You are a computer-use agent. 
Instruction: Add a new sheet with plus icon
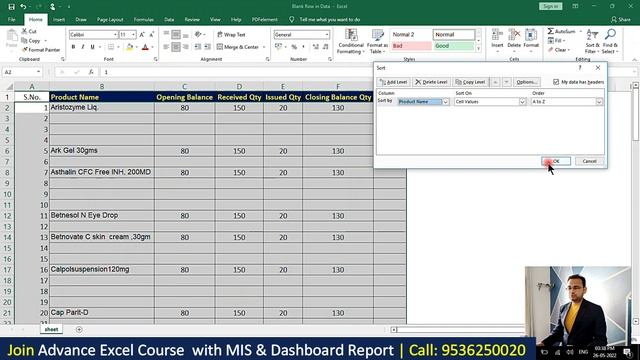tap(79, 329)
